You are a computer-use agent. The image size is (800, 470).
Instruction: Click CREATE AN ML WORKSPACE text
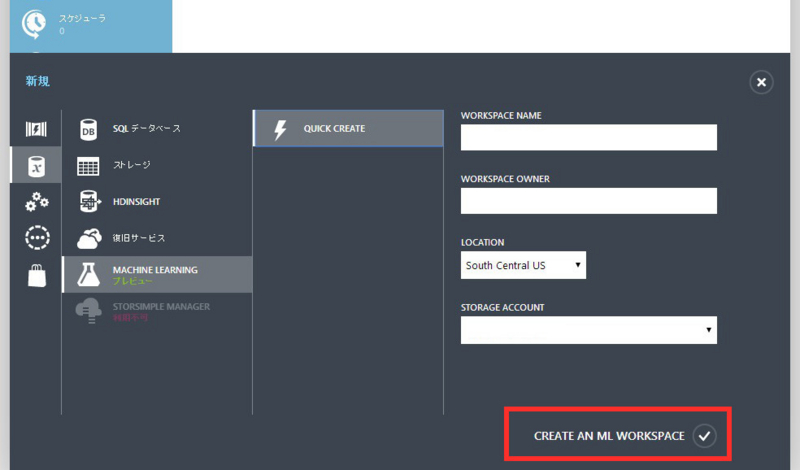(x=609, y=436)
